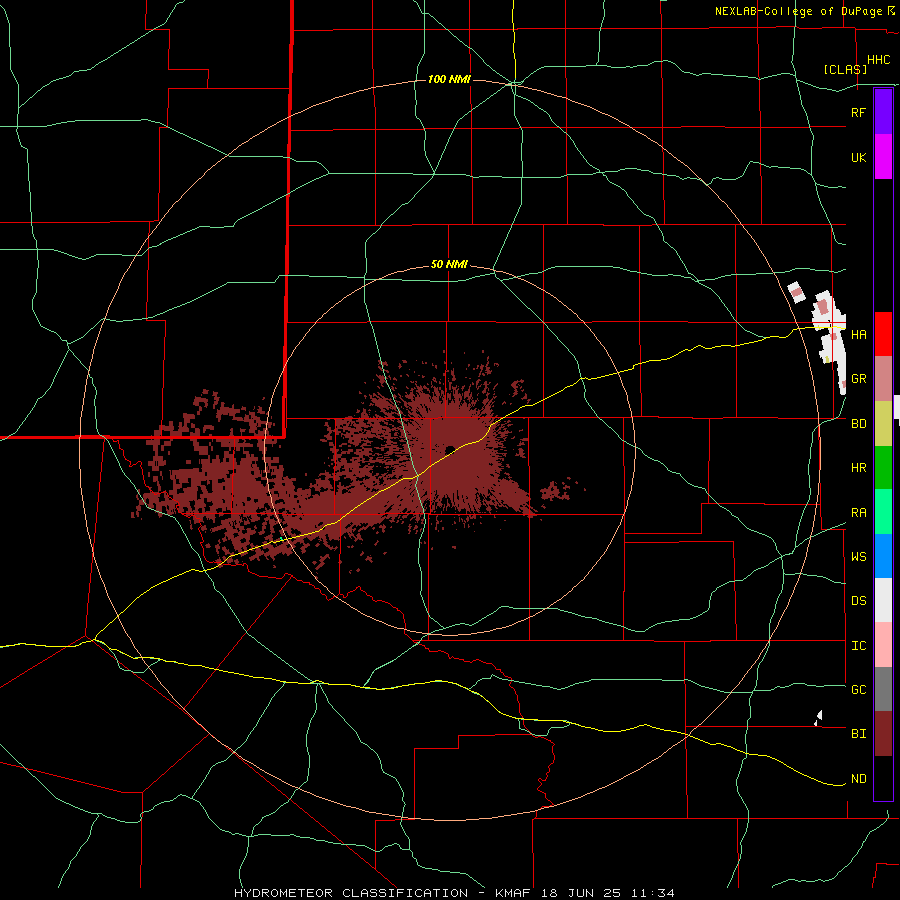Click the ND black legend swatch
Screen dimensions: 900x900
pyautogui.click(x=883, y=778)
